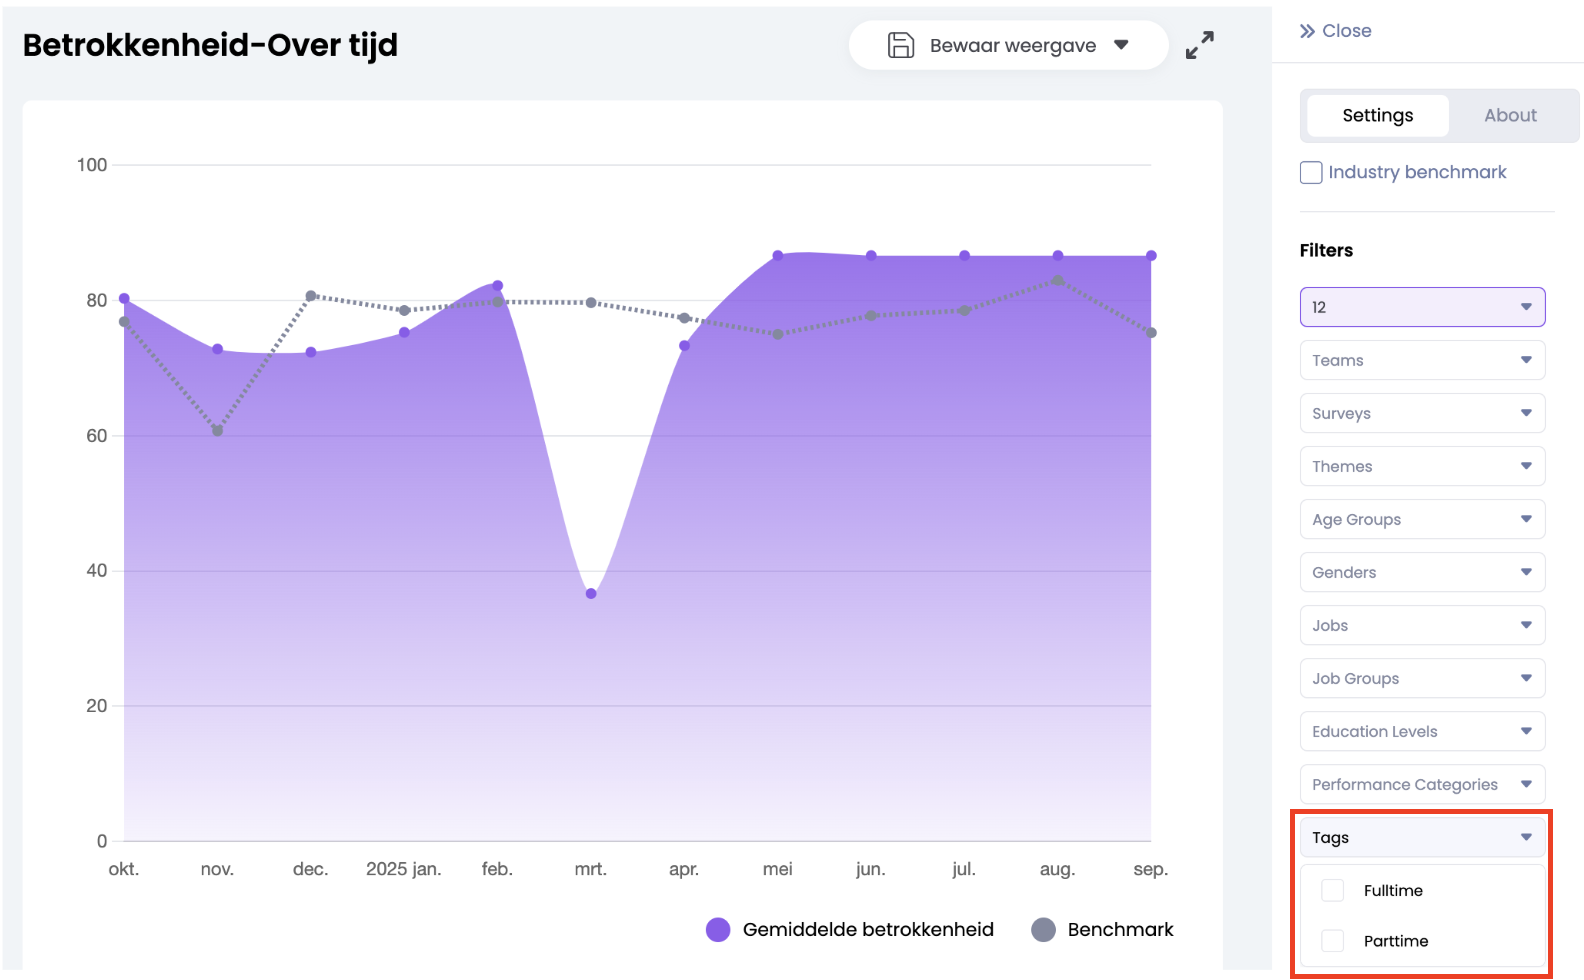Click the Benchmark legend label
This screenshot has height=980, width=1584.
coord(1120,930)
